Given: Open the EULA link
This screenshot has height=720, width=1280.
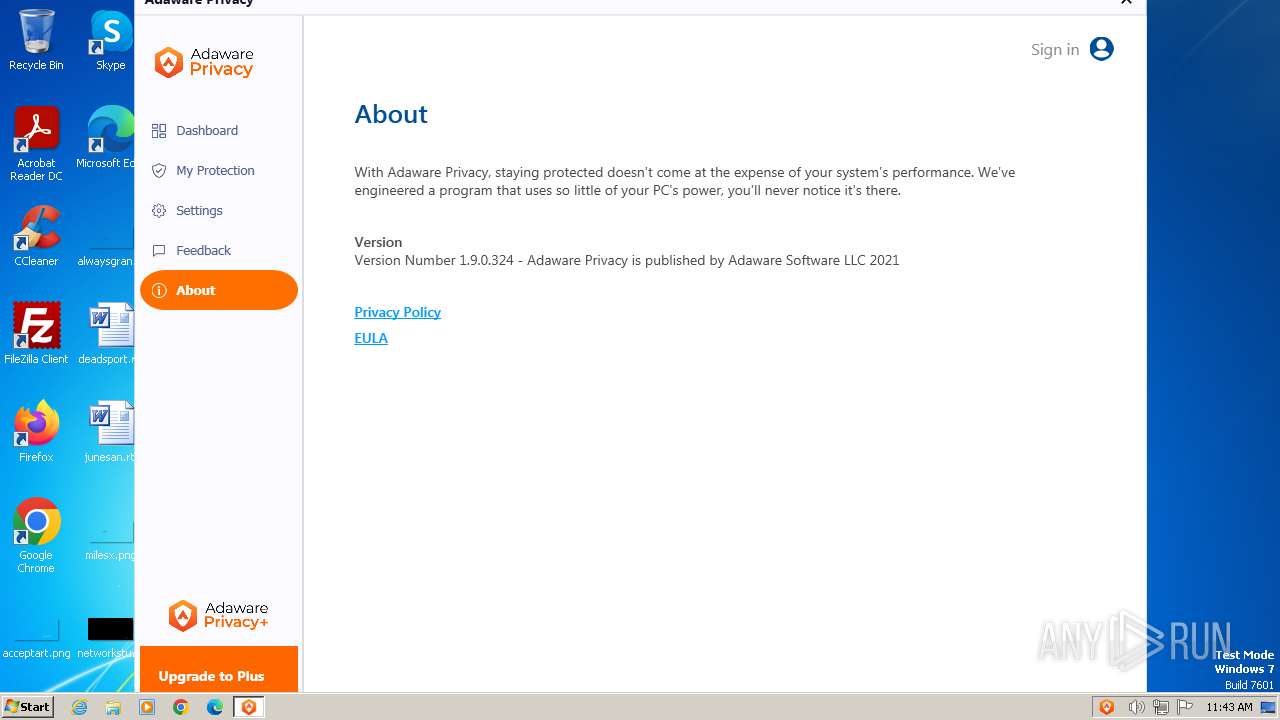Looking at the screenshot, I should tap(371, 338).
